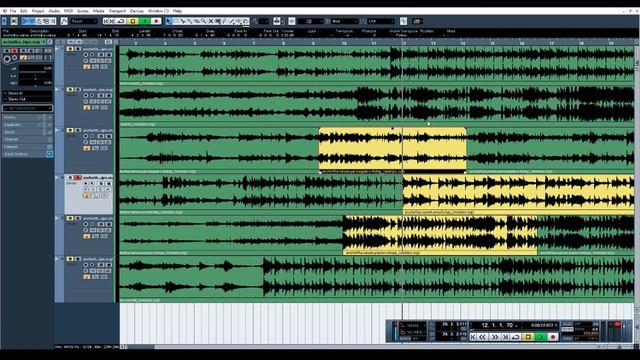
Task: Open the Devices menu
Action: coord(136,11)
